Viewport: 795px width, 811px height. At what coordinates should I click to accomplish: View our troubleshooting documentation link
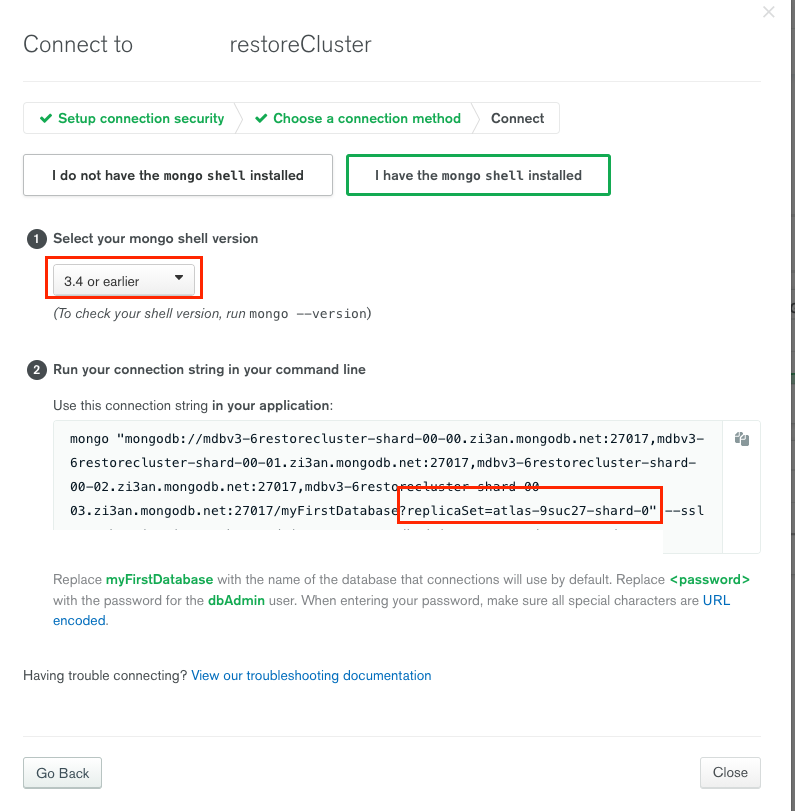(x=311, y=676)
